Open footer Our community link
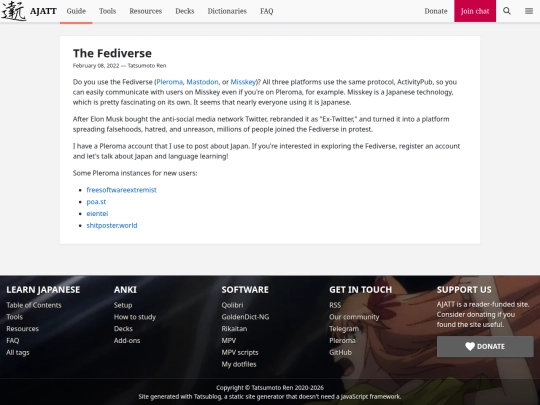540x405 pixels. 354,317
